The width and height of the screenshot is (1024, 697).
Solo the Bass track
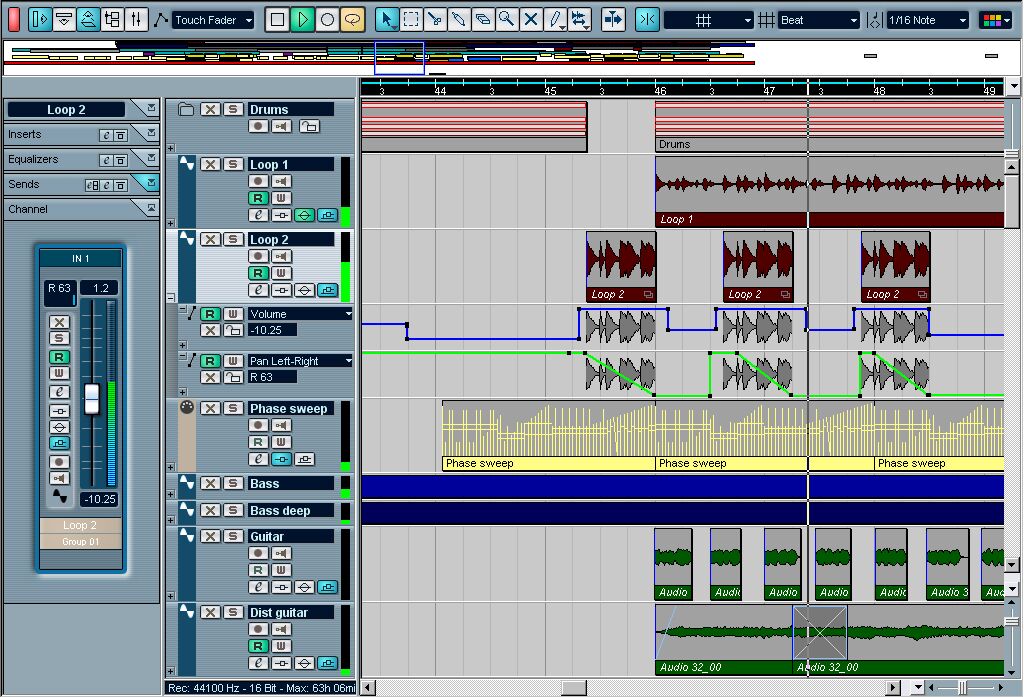(x=233, y=483)
